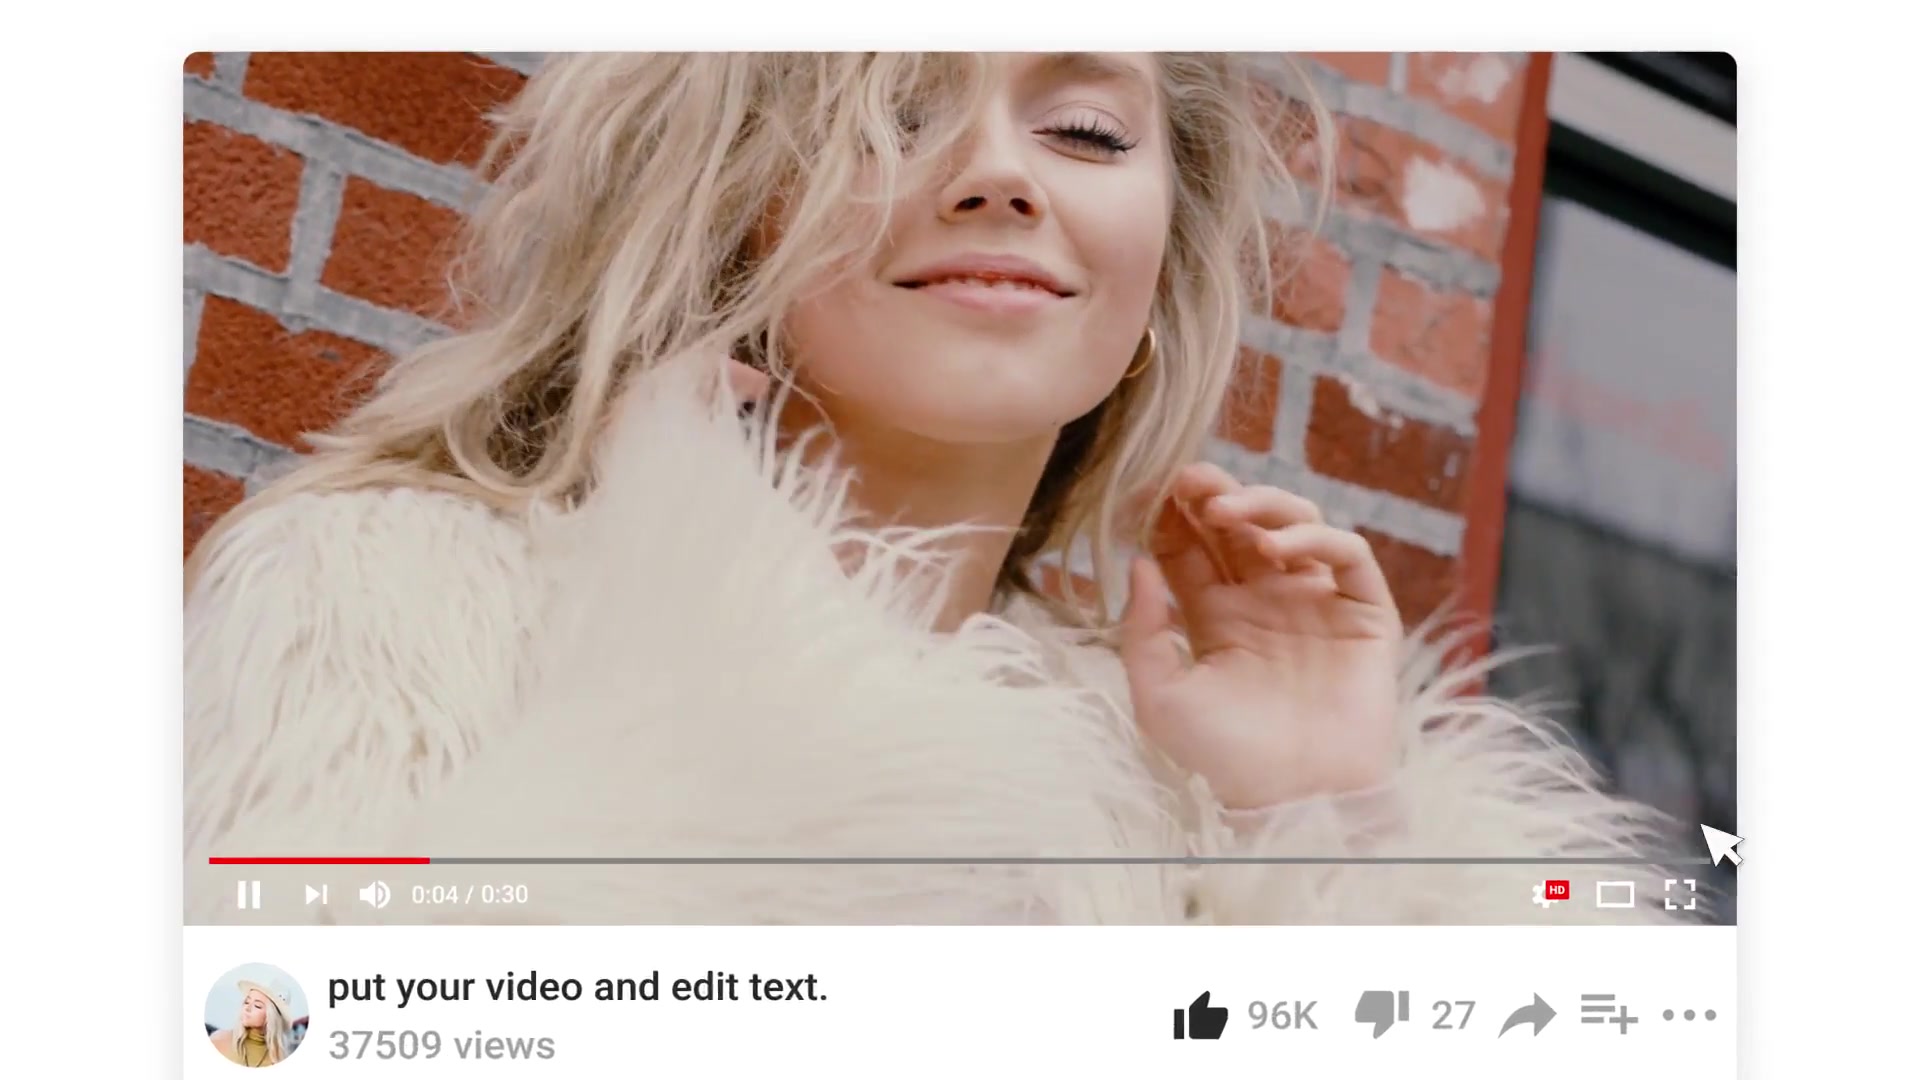
Task: Open the three-dot more options menu
Action: tap(1689, 1015)
